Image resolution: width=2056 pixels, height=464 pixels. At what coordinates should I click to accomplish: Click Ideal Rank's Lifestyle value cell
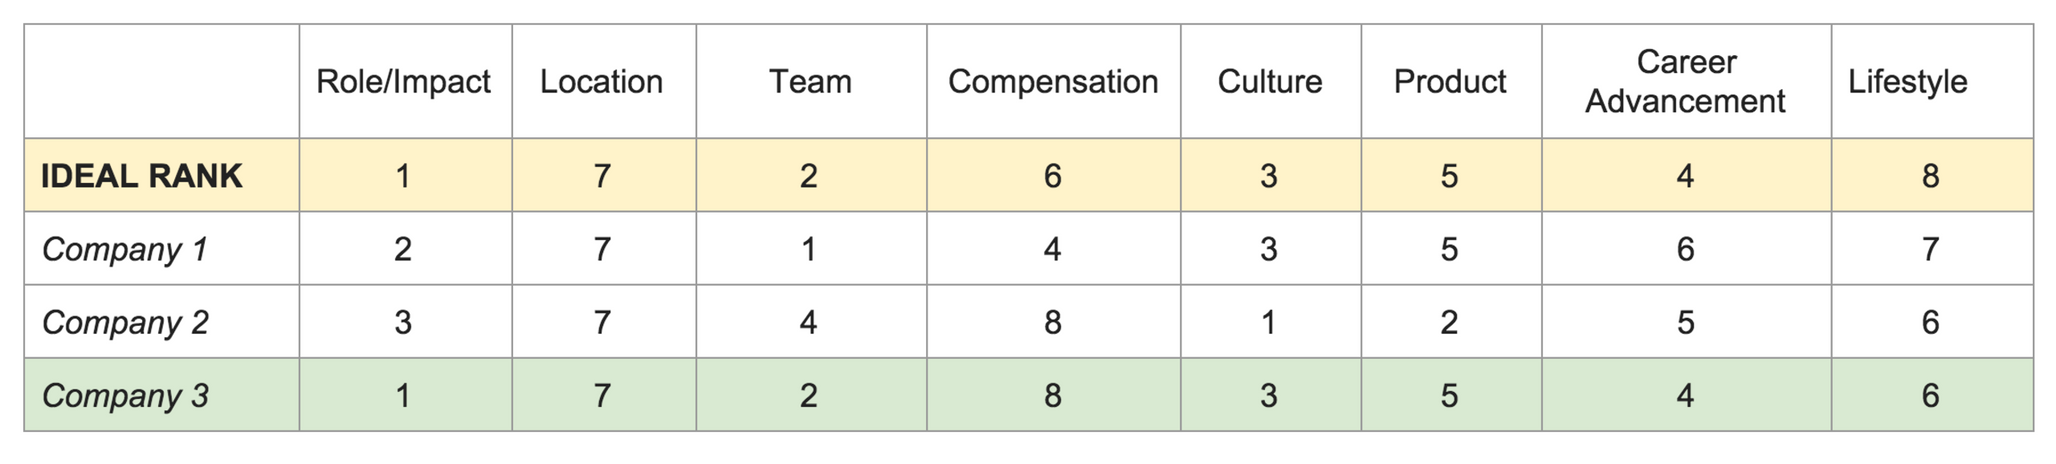tap(1930, 176)
